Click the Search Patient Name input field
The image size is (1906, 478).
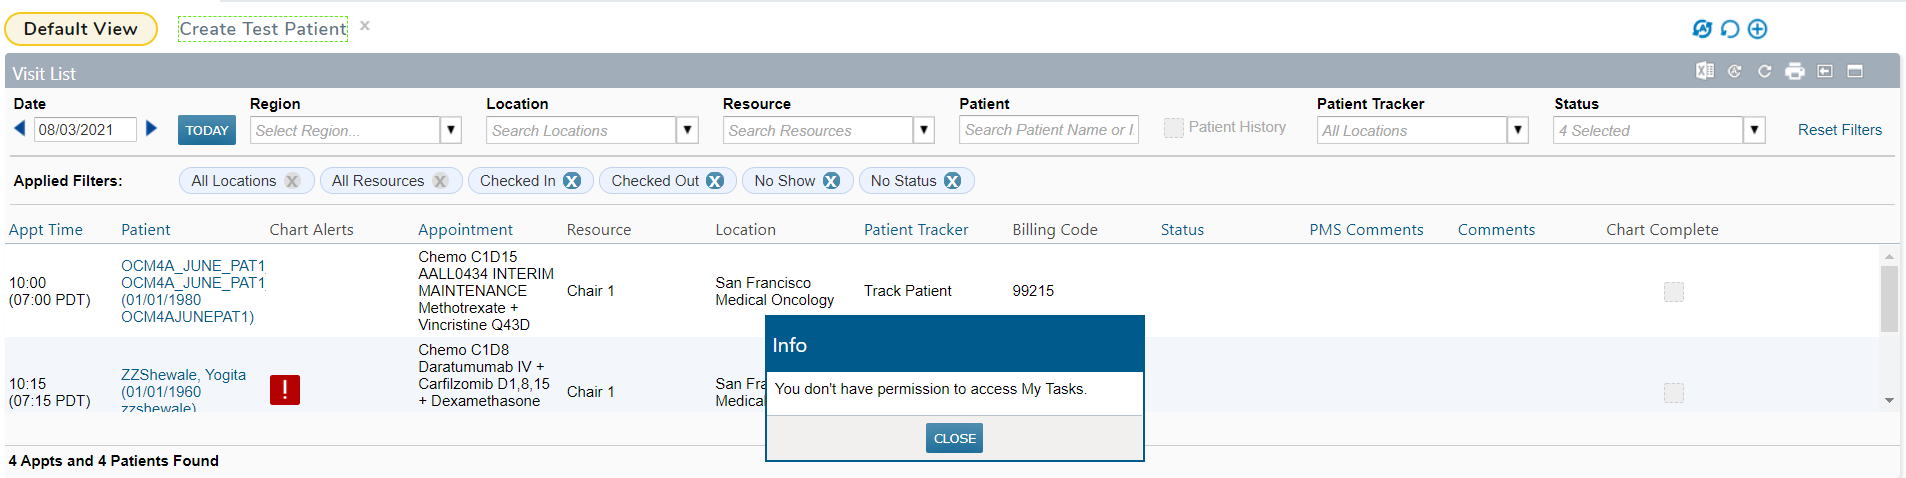pyautogui.click(x=1048, y=130)
